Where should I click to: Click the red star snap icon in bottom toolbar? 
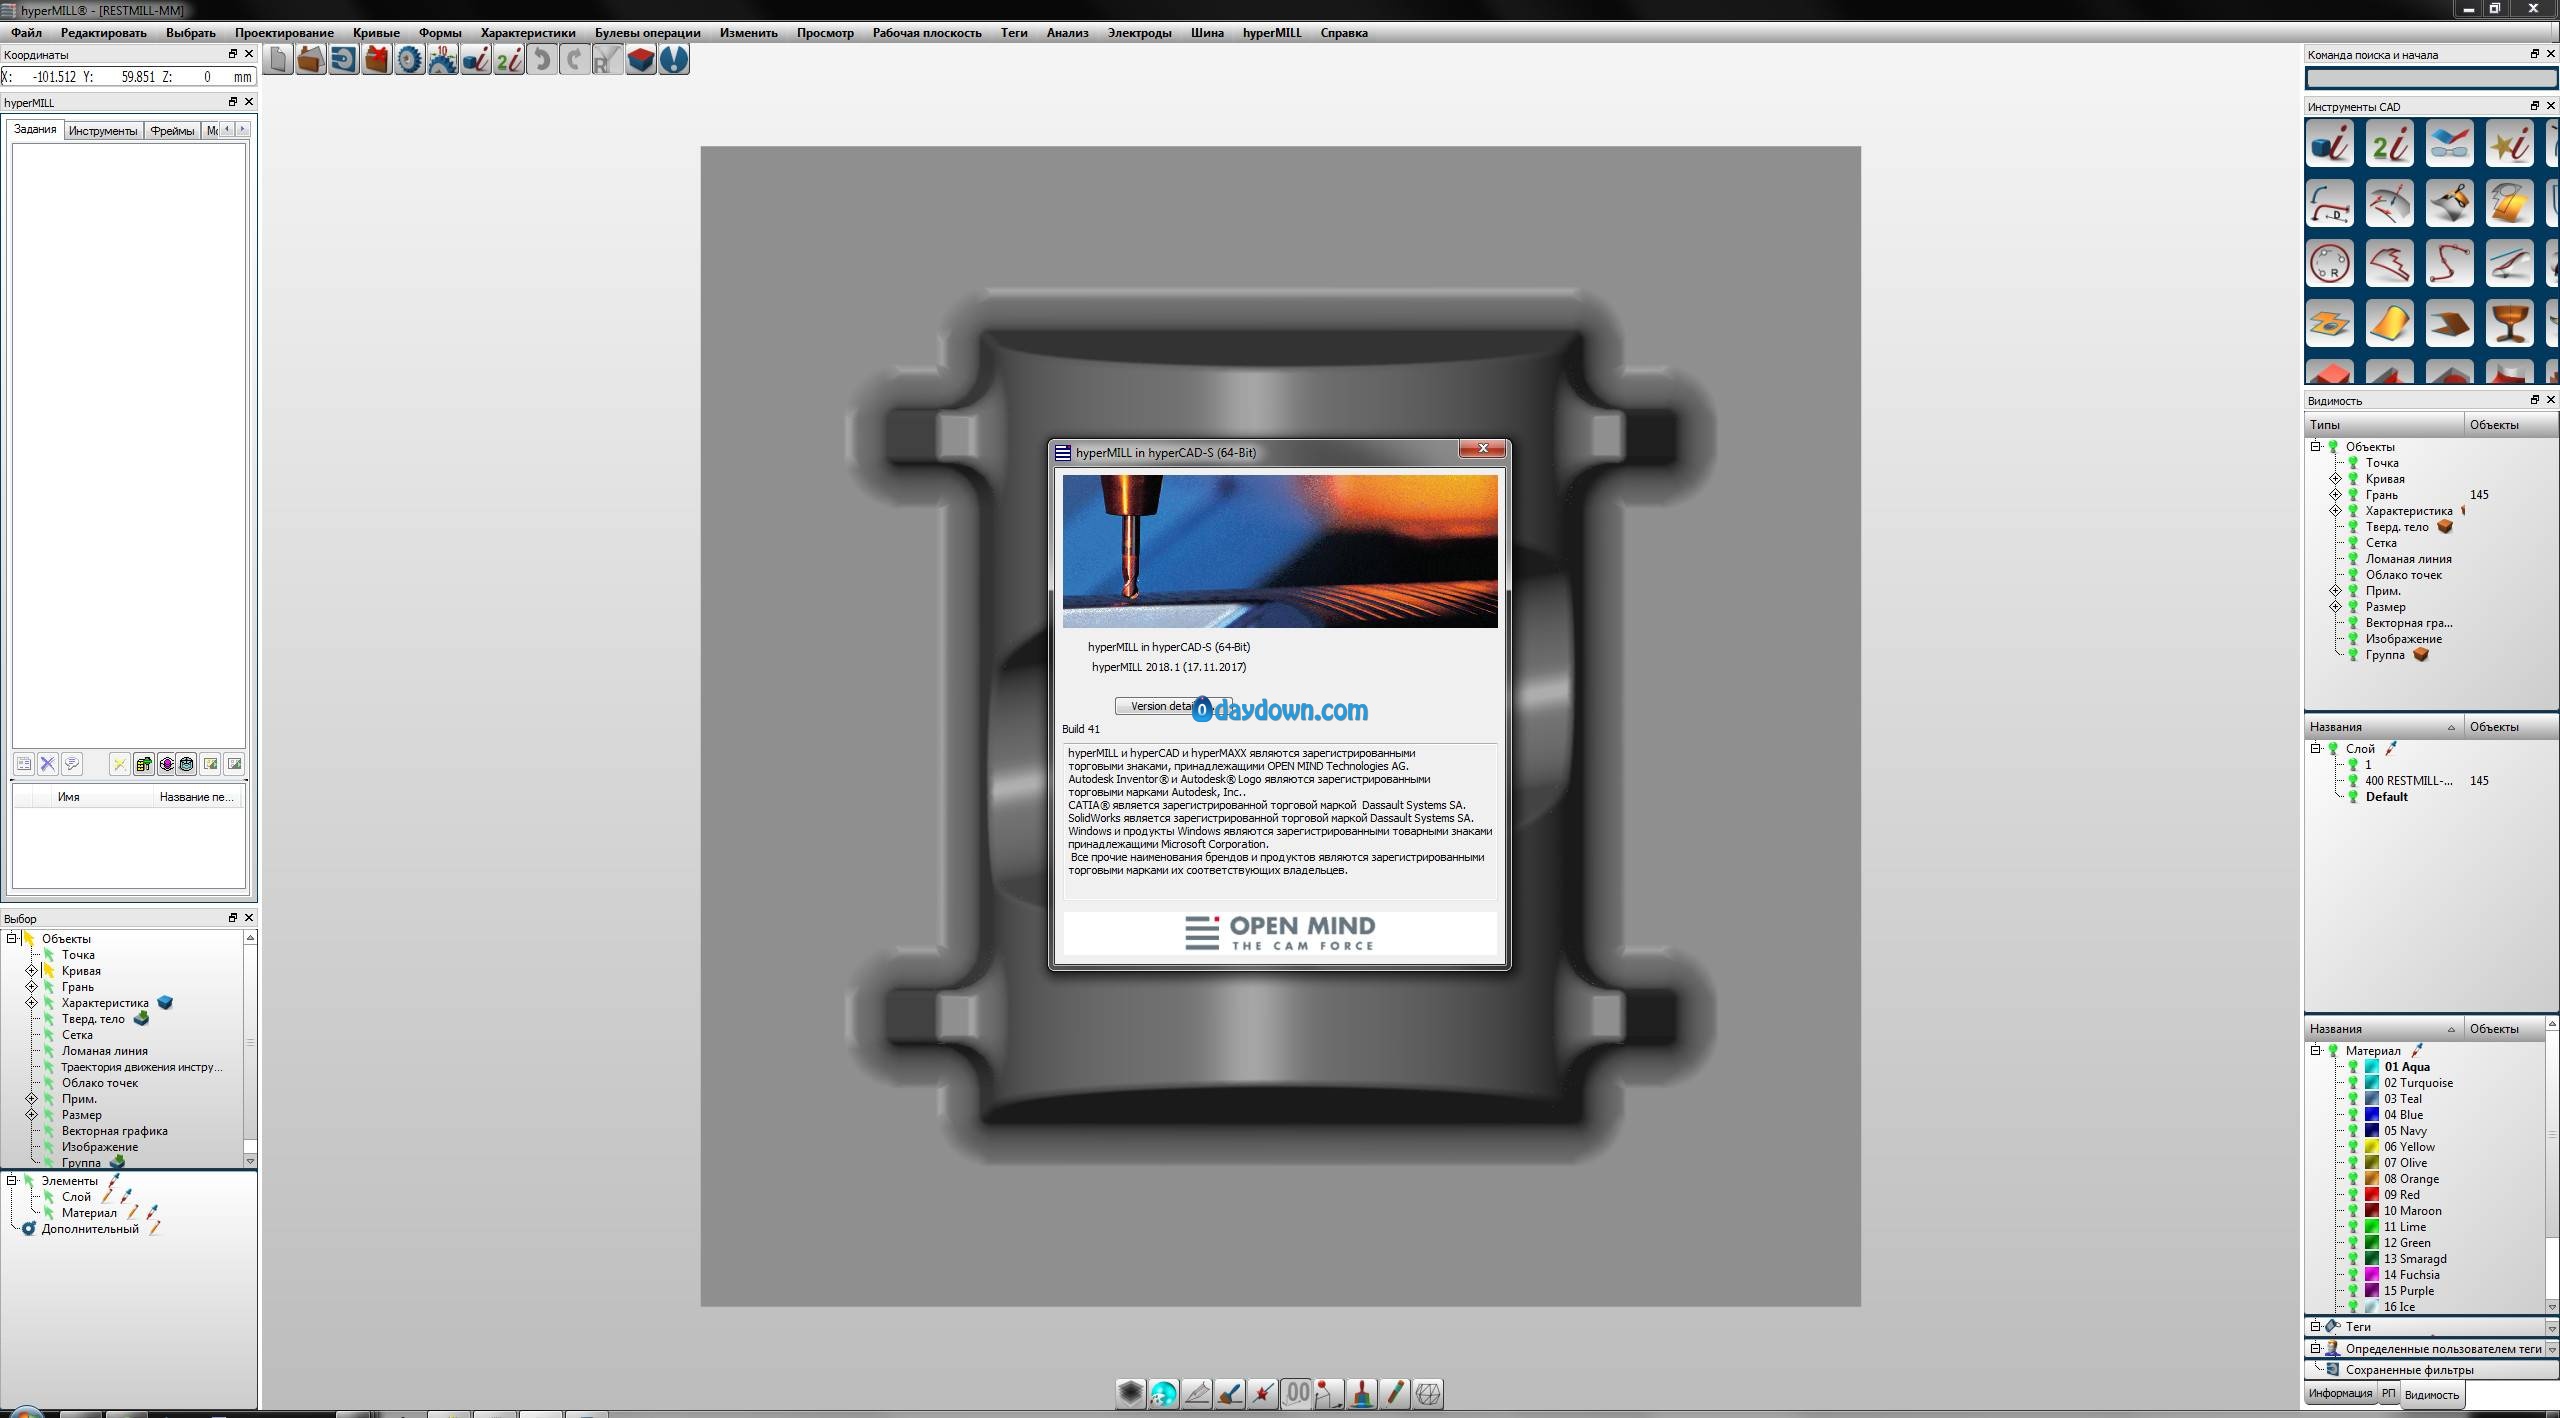1262,1393
